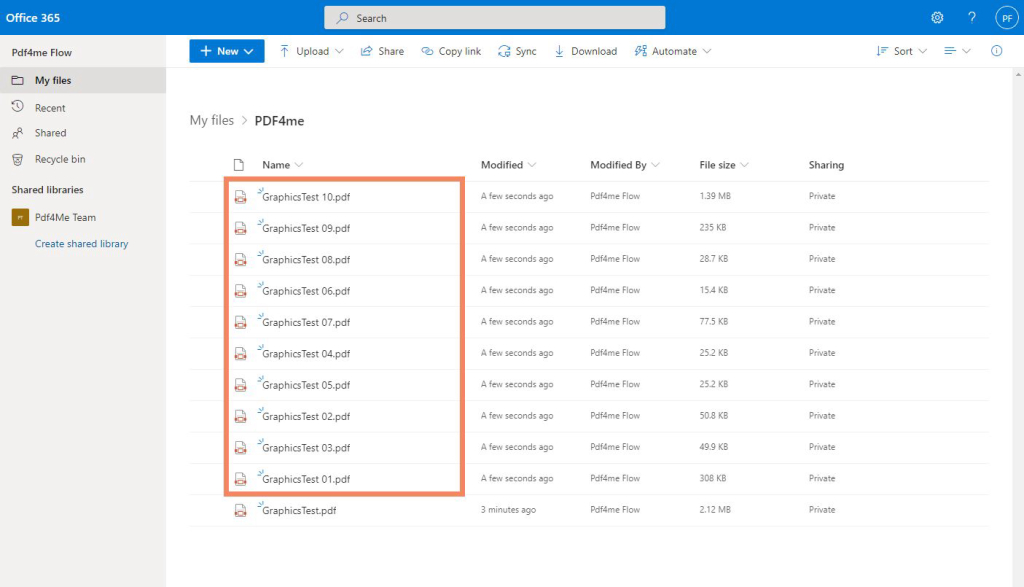
Task: Click the help question mark icon
Action: 971,18
